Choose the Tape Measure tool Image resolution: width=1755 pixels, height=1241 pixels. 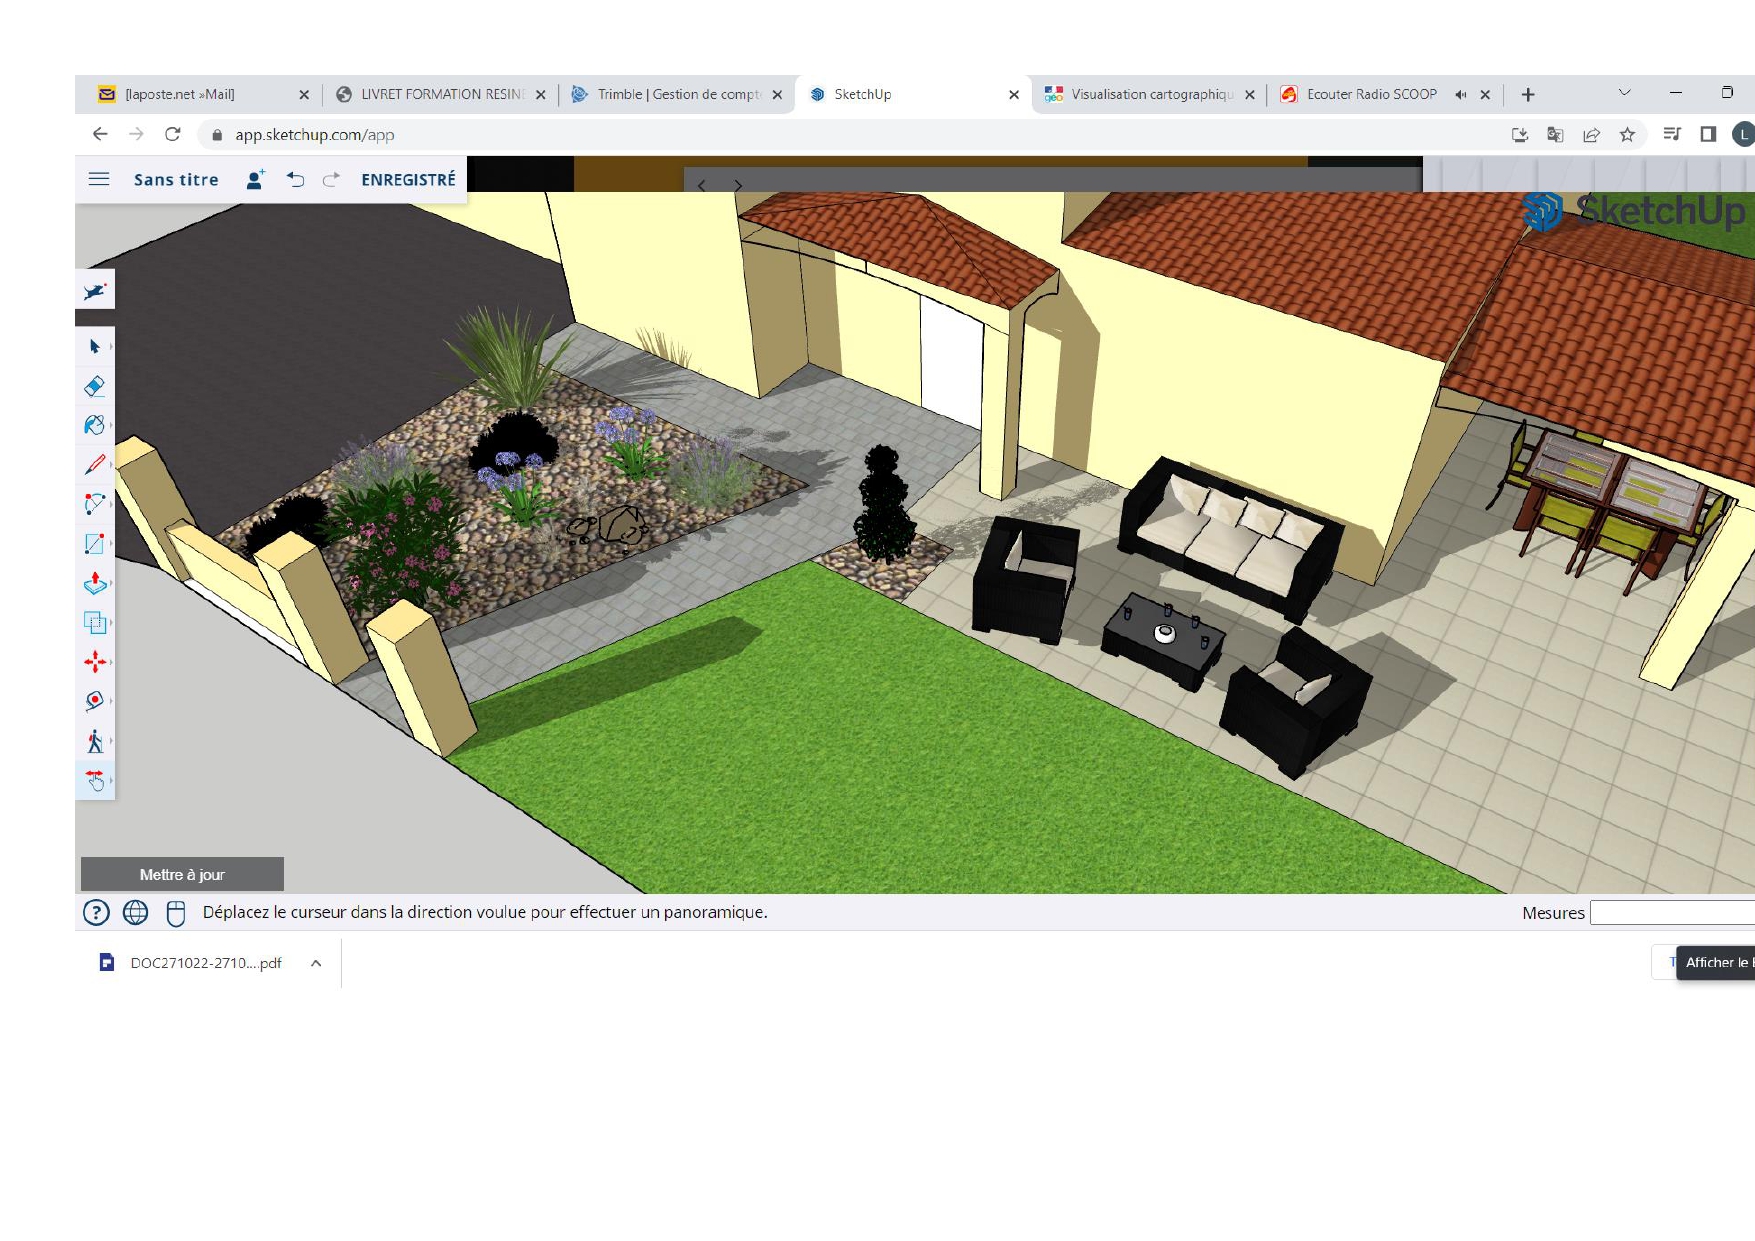tap(95, 701)
